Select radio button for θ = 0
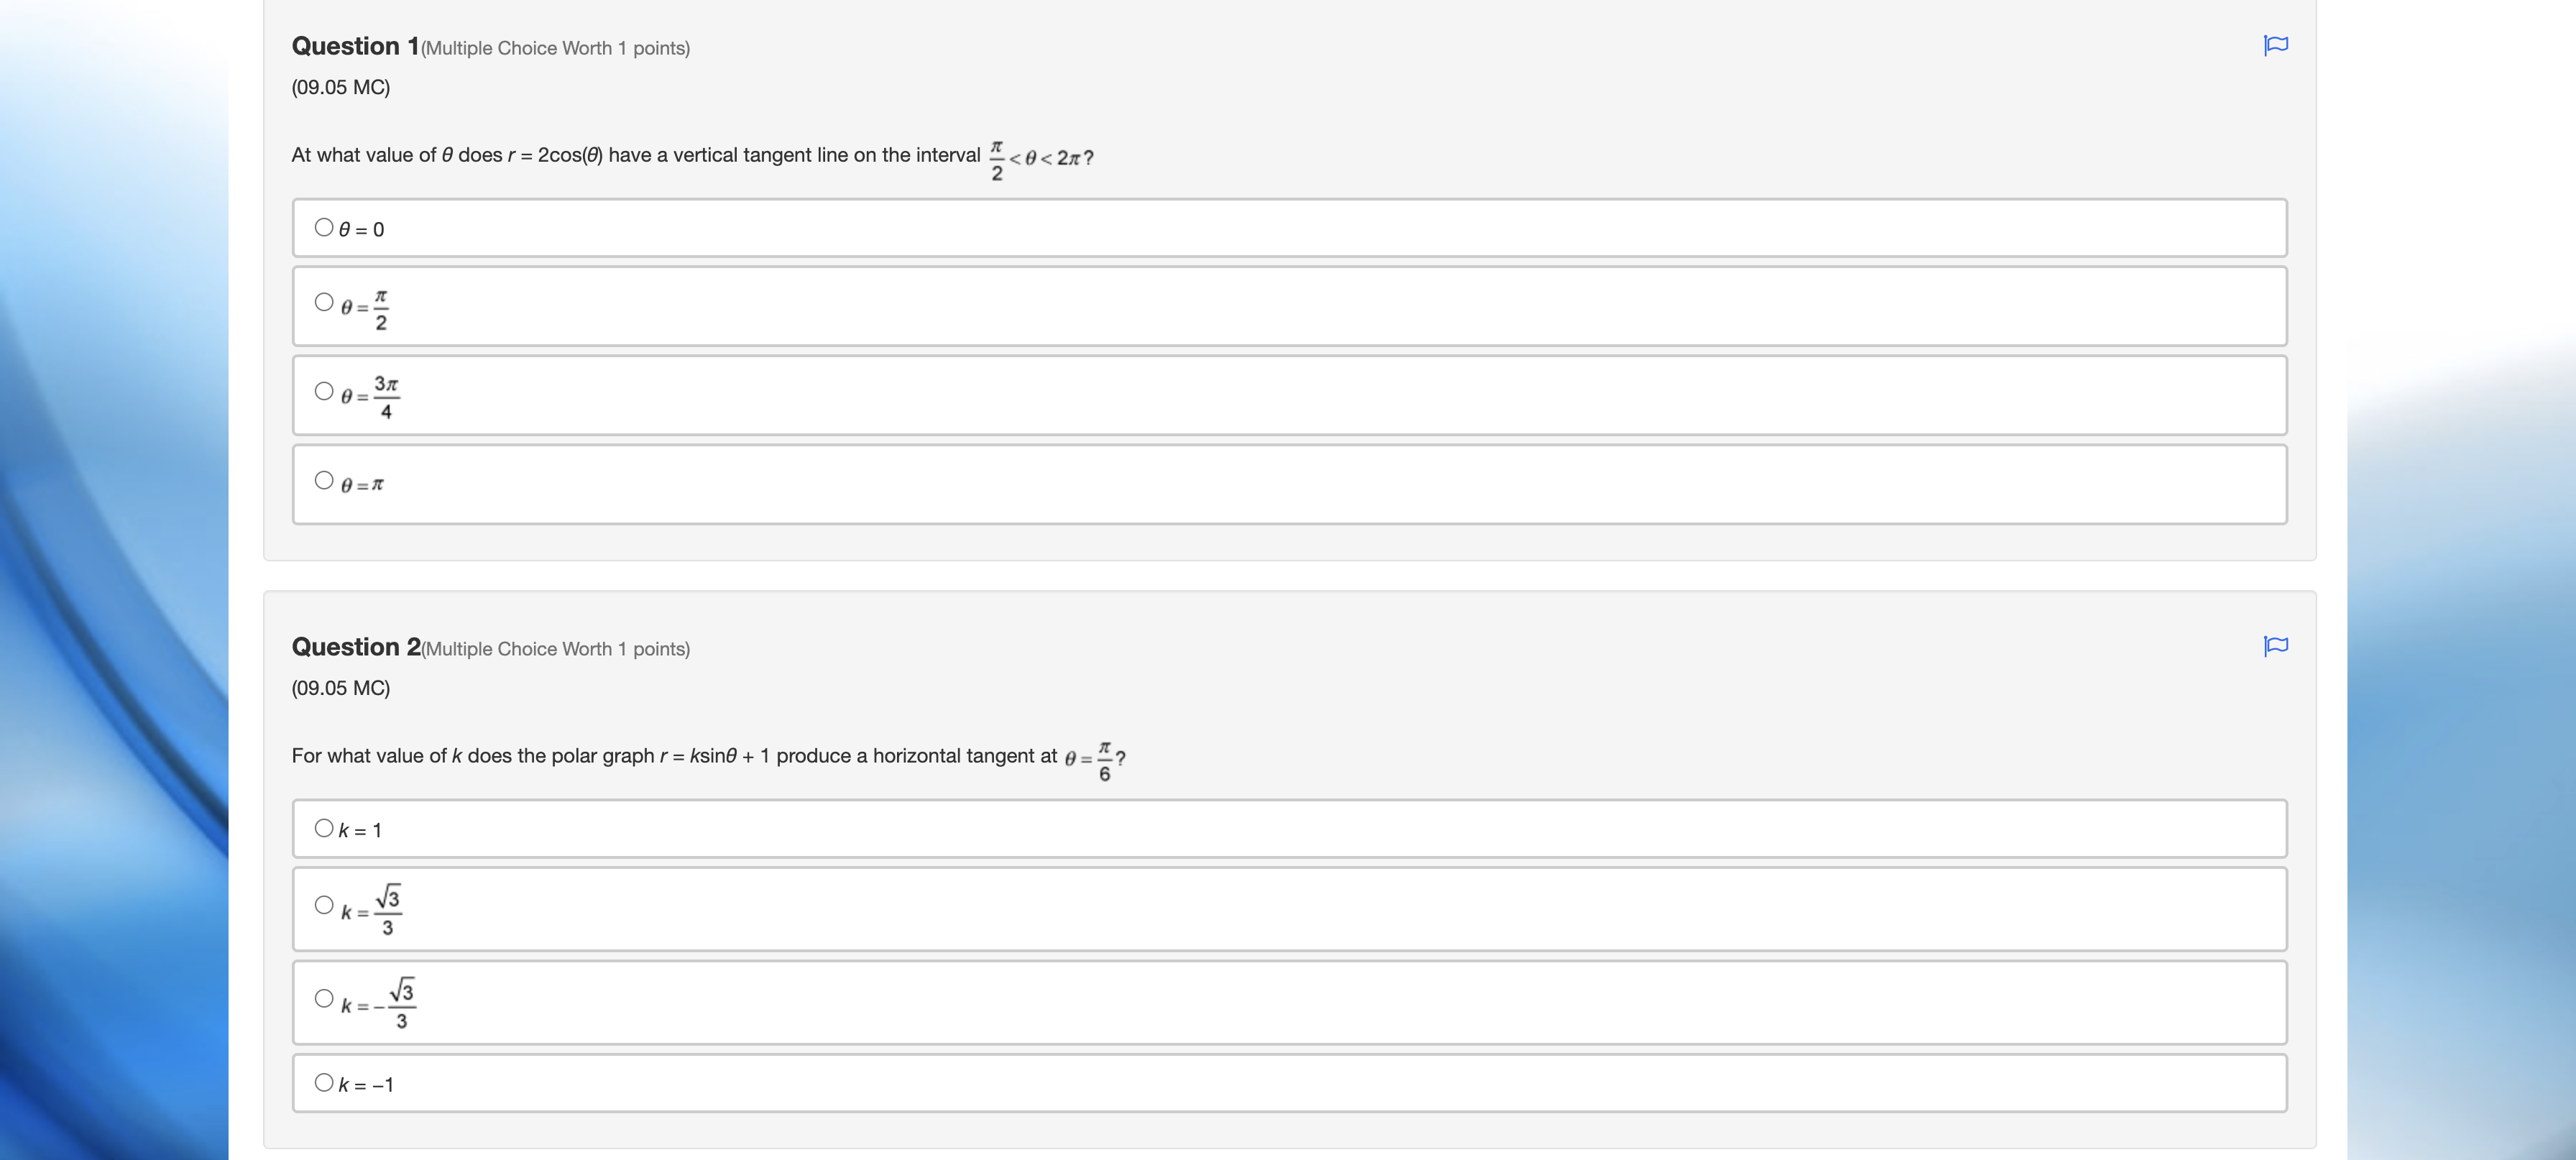 323,226
